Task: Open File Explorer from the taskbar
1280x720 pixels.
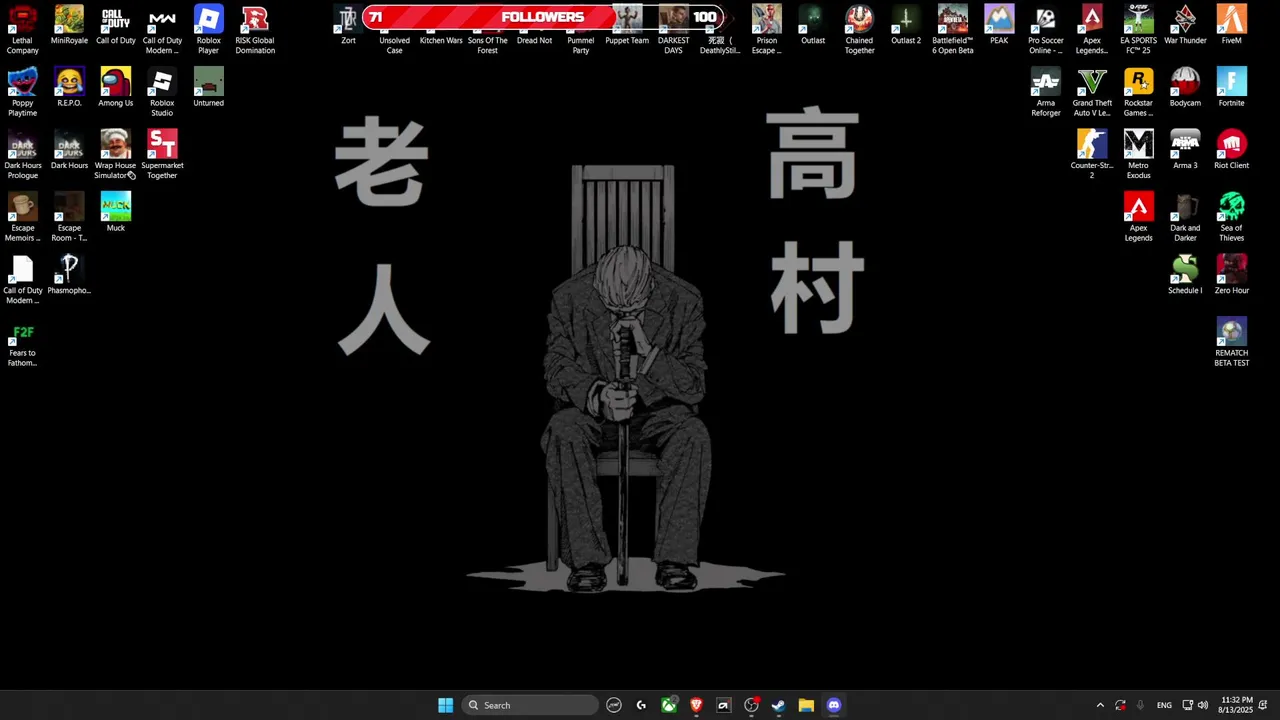Action: coord(806,705)
